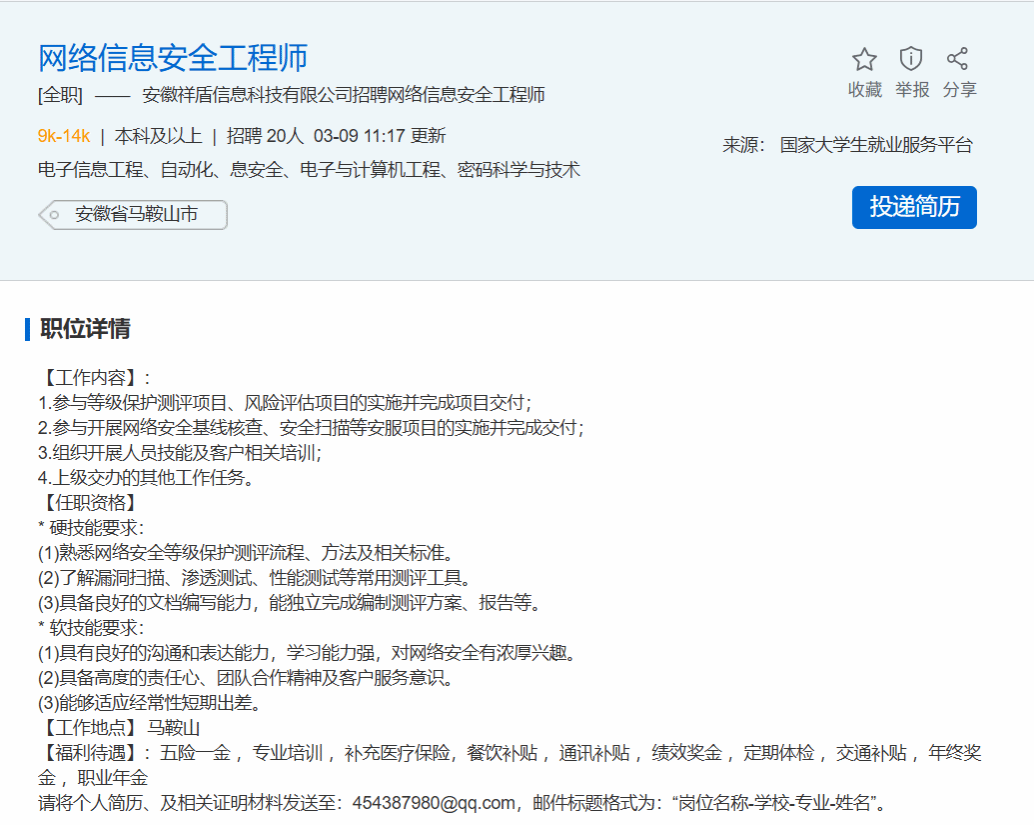The width and height of the screenshot is (1034, 825).
Task: Click the 招聘 20人 headcount text
Action: click(x=264, y=136)
